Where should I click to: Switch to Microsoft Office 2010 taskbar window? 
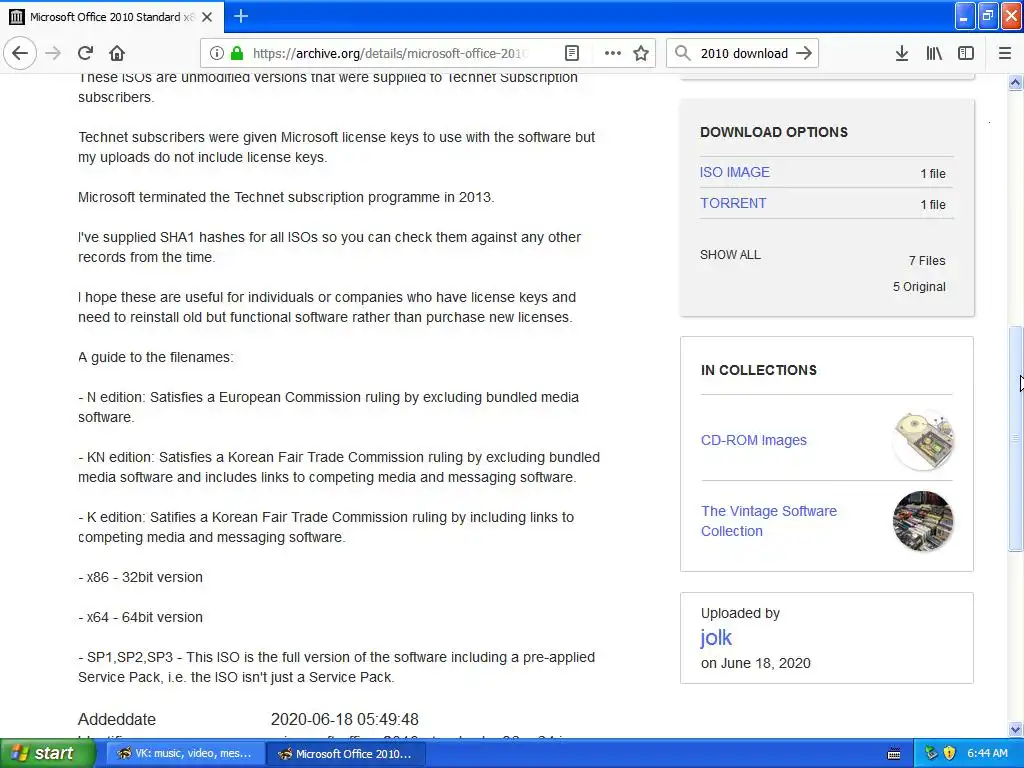pos(346,754)
